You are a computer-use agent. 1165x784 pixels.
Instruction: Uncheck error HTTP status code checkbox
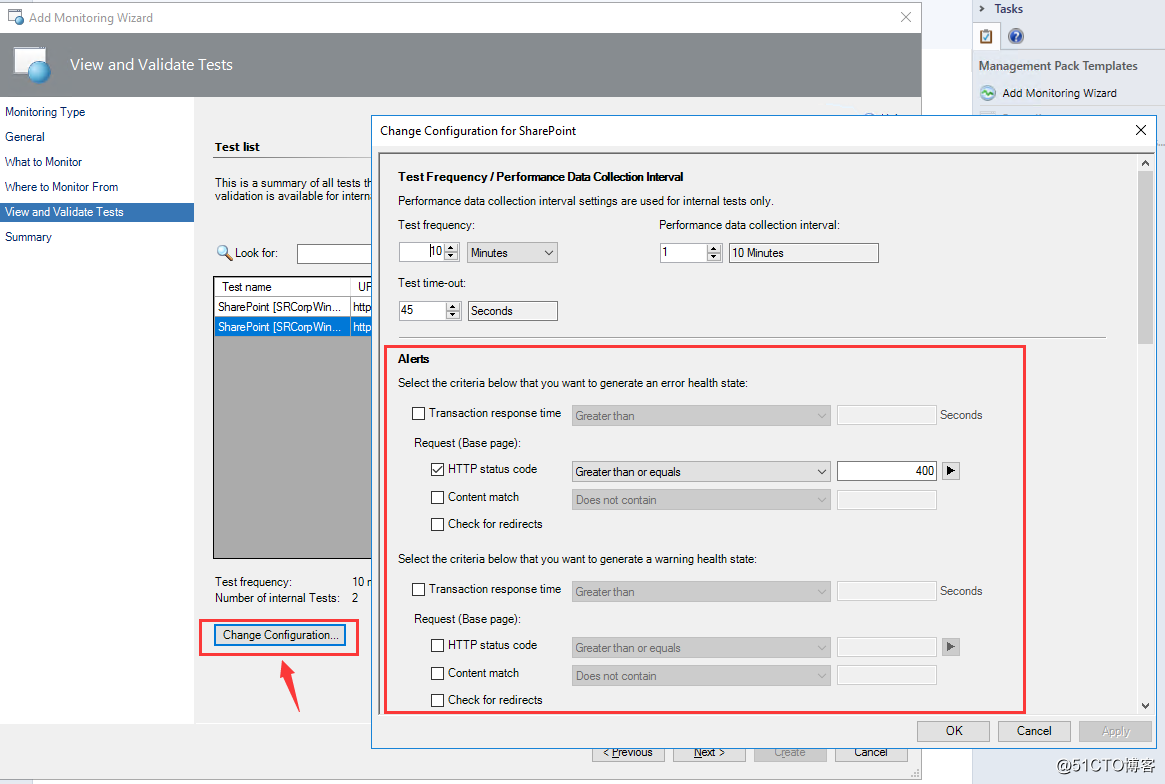pyautogui.click(x=438, y=470)
